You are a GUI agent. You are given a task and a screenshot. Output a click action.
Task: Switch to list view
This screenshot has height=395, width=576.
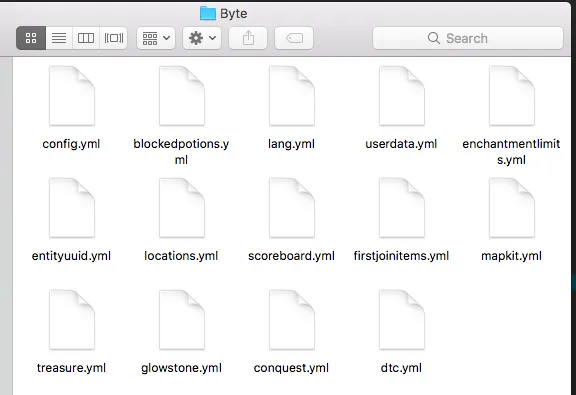[59, 38]
